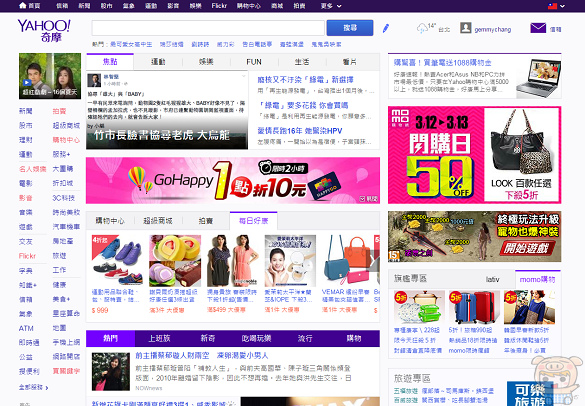Click the blue pencil handwriting icon
Viewport: 585px width, 406px height.
coord(386,28)
